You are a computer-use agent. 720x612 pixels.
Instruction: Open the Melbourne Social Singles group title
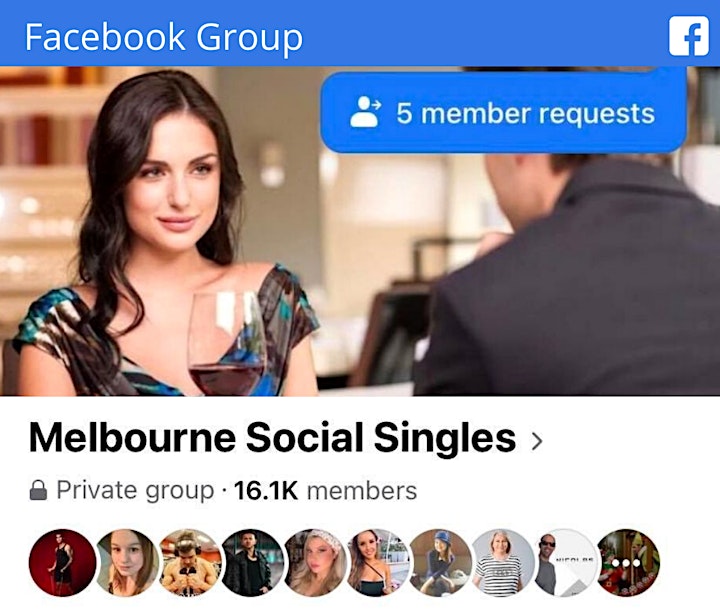[272, 438]
